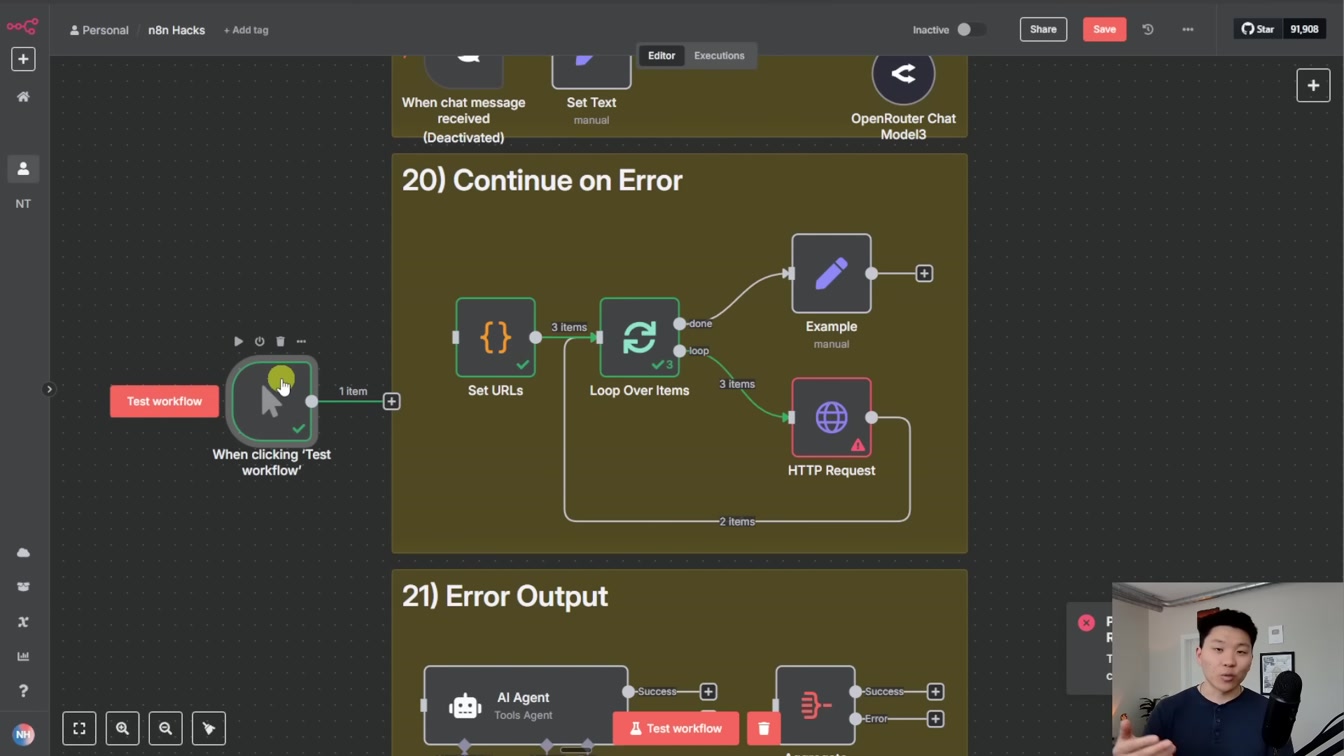Delete trigger node with trash icon
1344x756 pixels.
[x=280, y=341]
